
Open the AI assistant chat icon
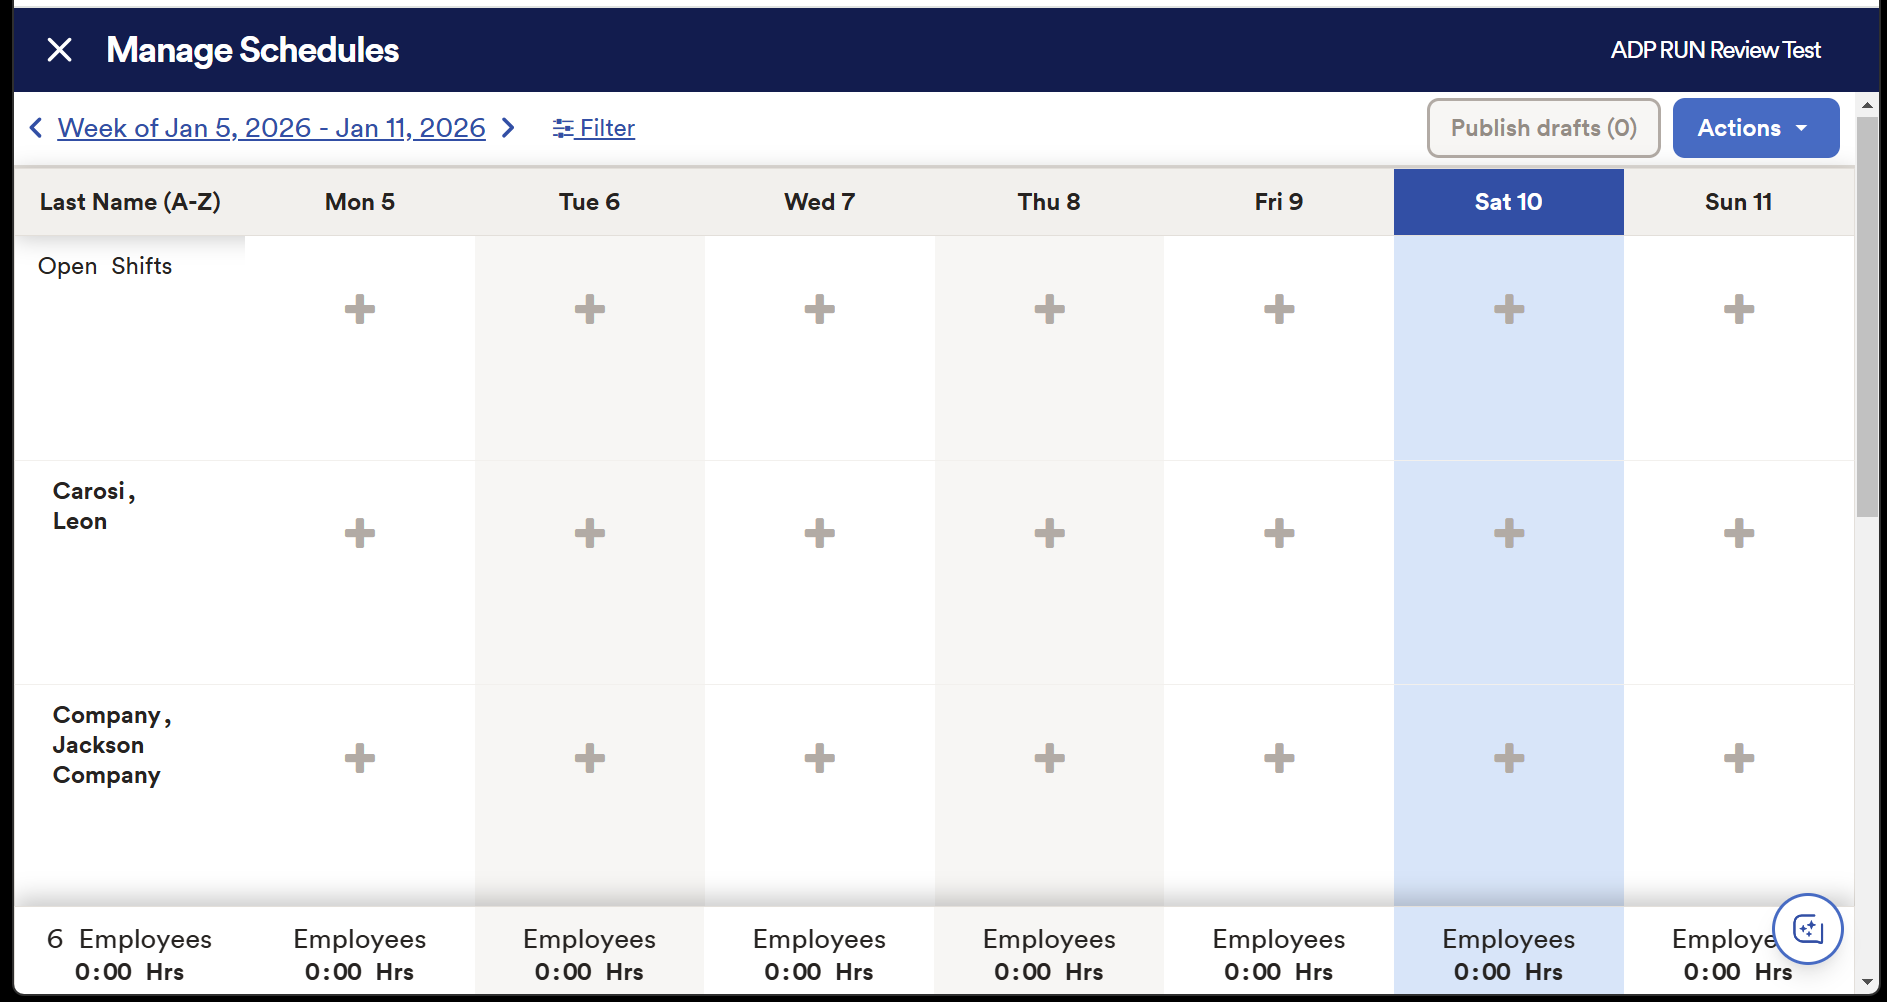[x=1807, y=929]
